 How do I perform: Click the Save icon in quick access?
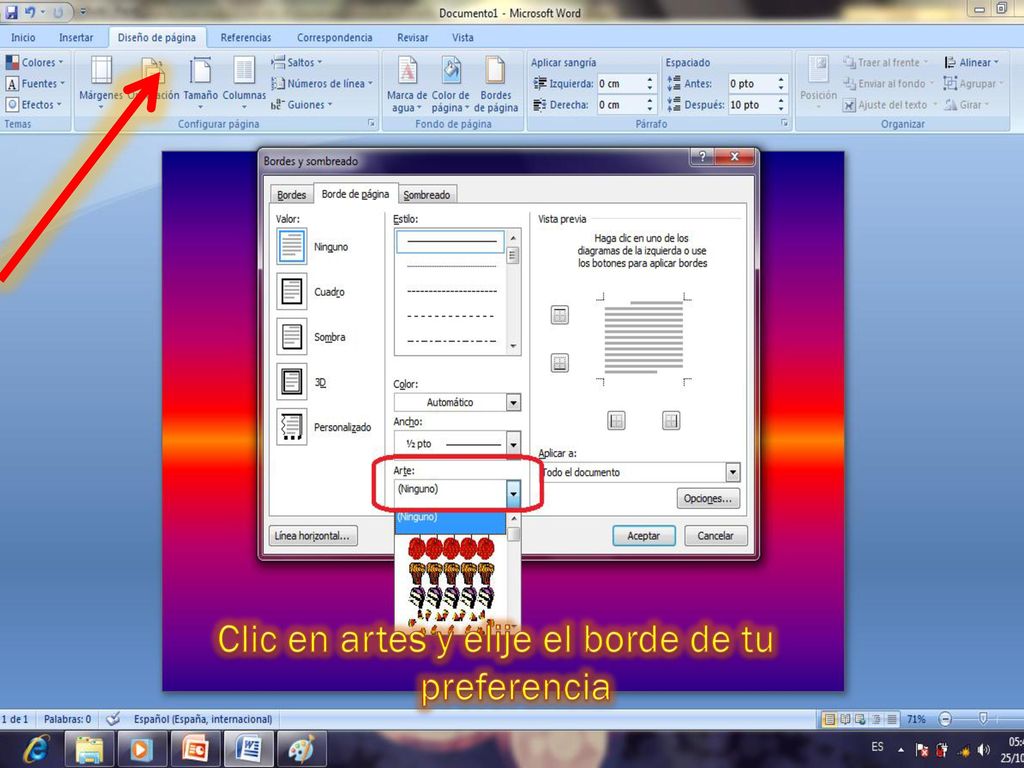pyautogui.click(x=11, y=12)
